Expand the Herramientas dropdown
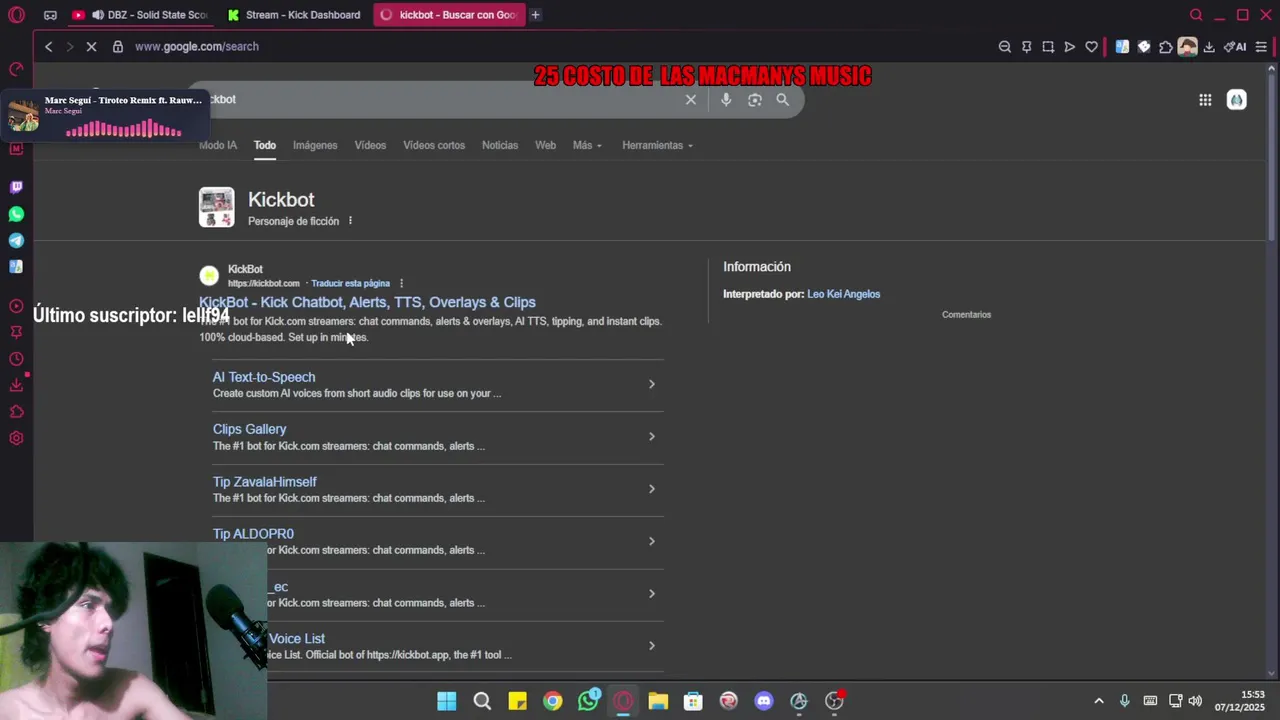The width and height of the screenshot is (1280, 720). (657, 145)
